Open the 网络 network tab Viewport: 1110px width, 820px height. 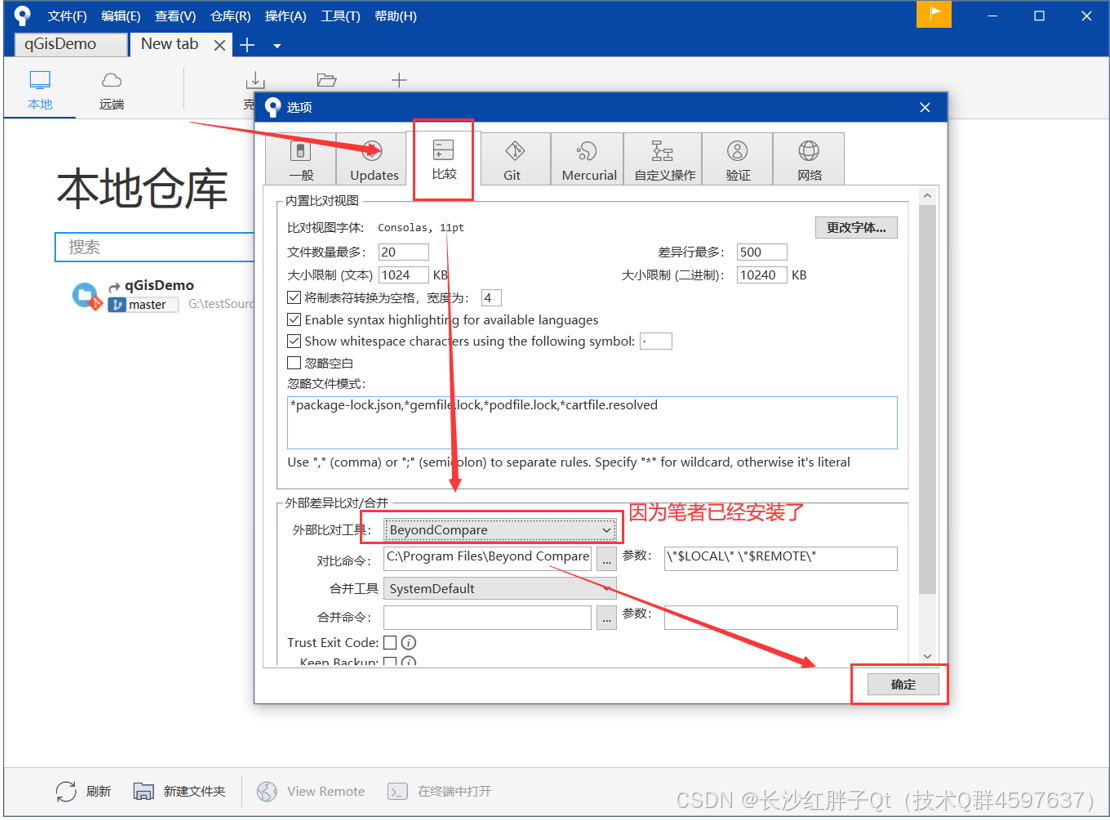pos(809,159)
